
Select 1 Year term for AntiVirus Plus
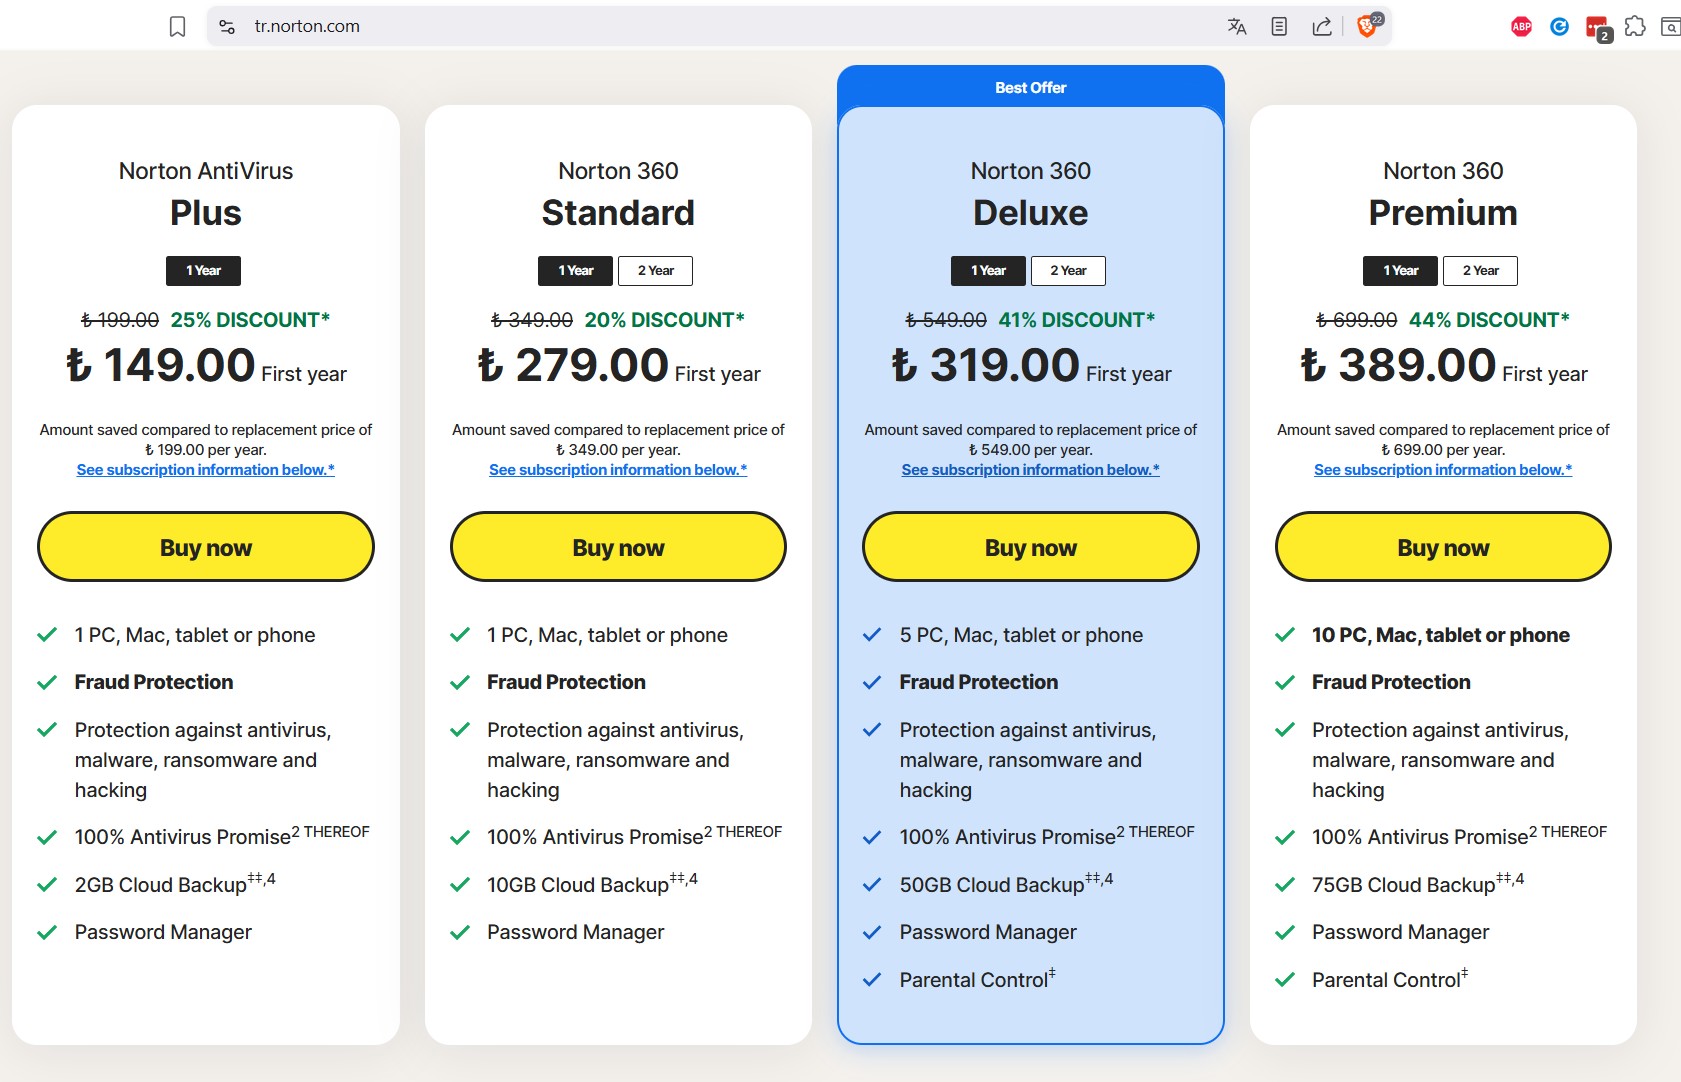coord(203,271)
